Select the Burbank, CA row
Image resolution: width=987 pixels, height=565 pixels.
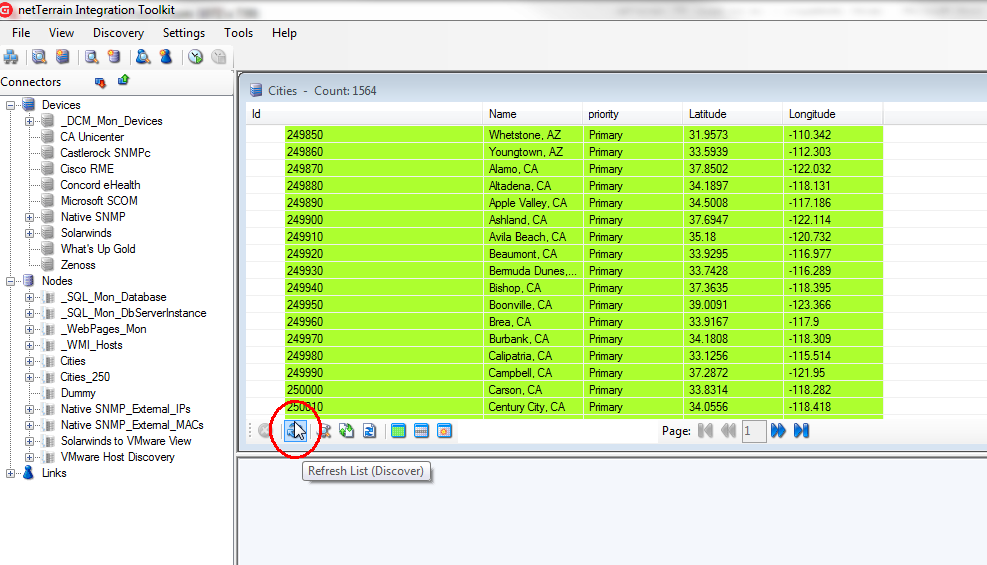(519, 339)
